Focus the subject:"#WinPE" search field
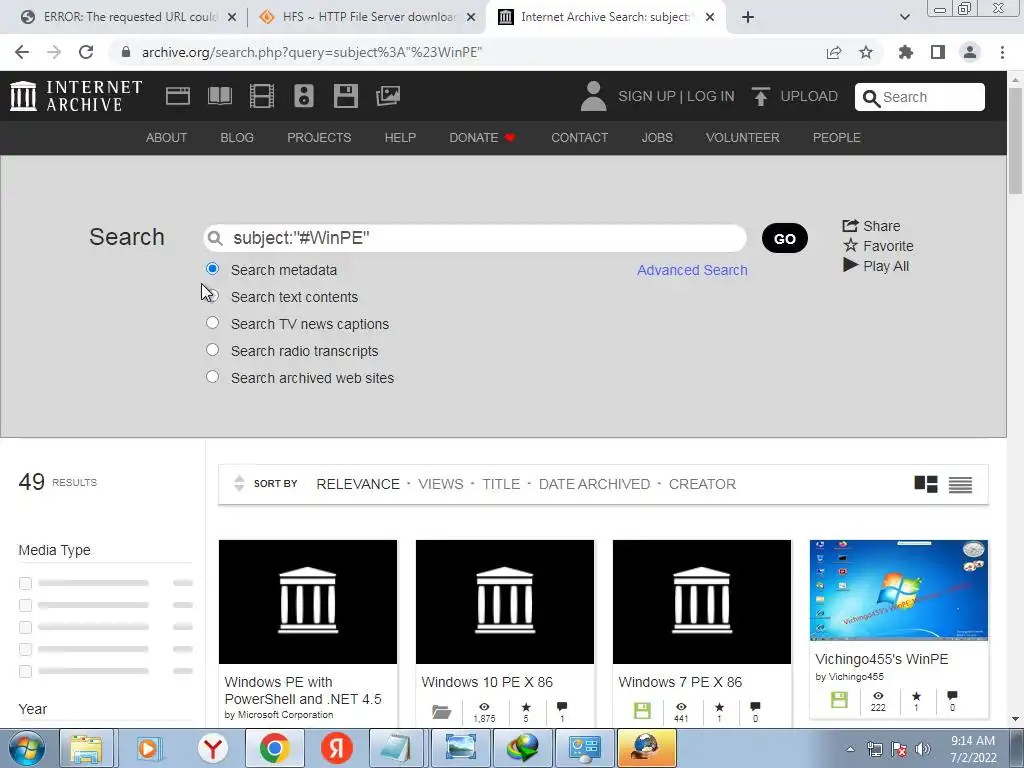 pos(474,238)
